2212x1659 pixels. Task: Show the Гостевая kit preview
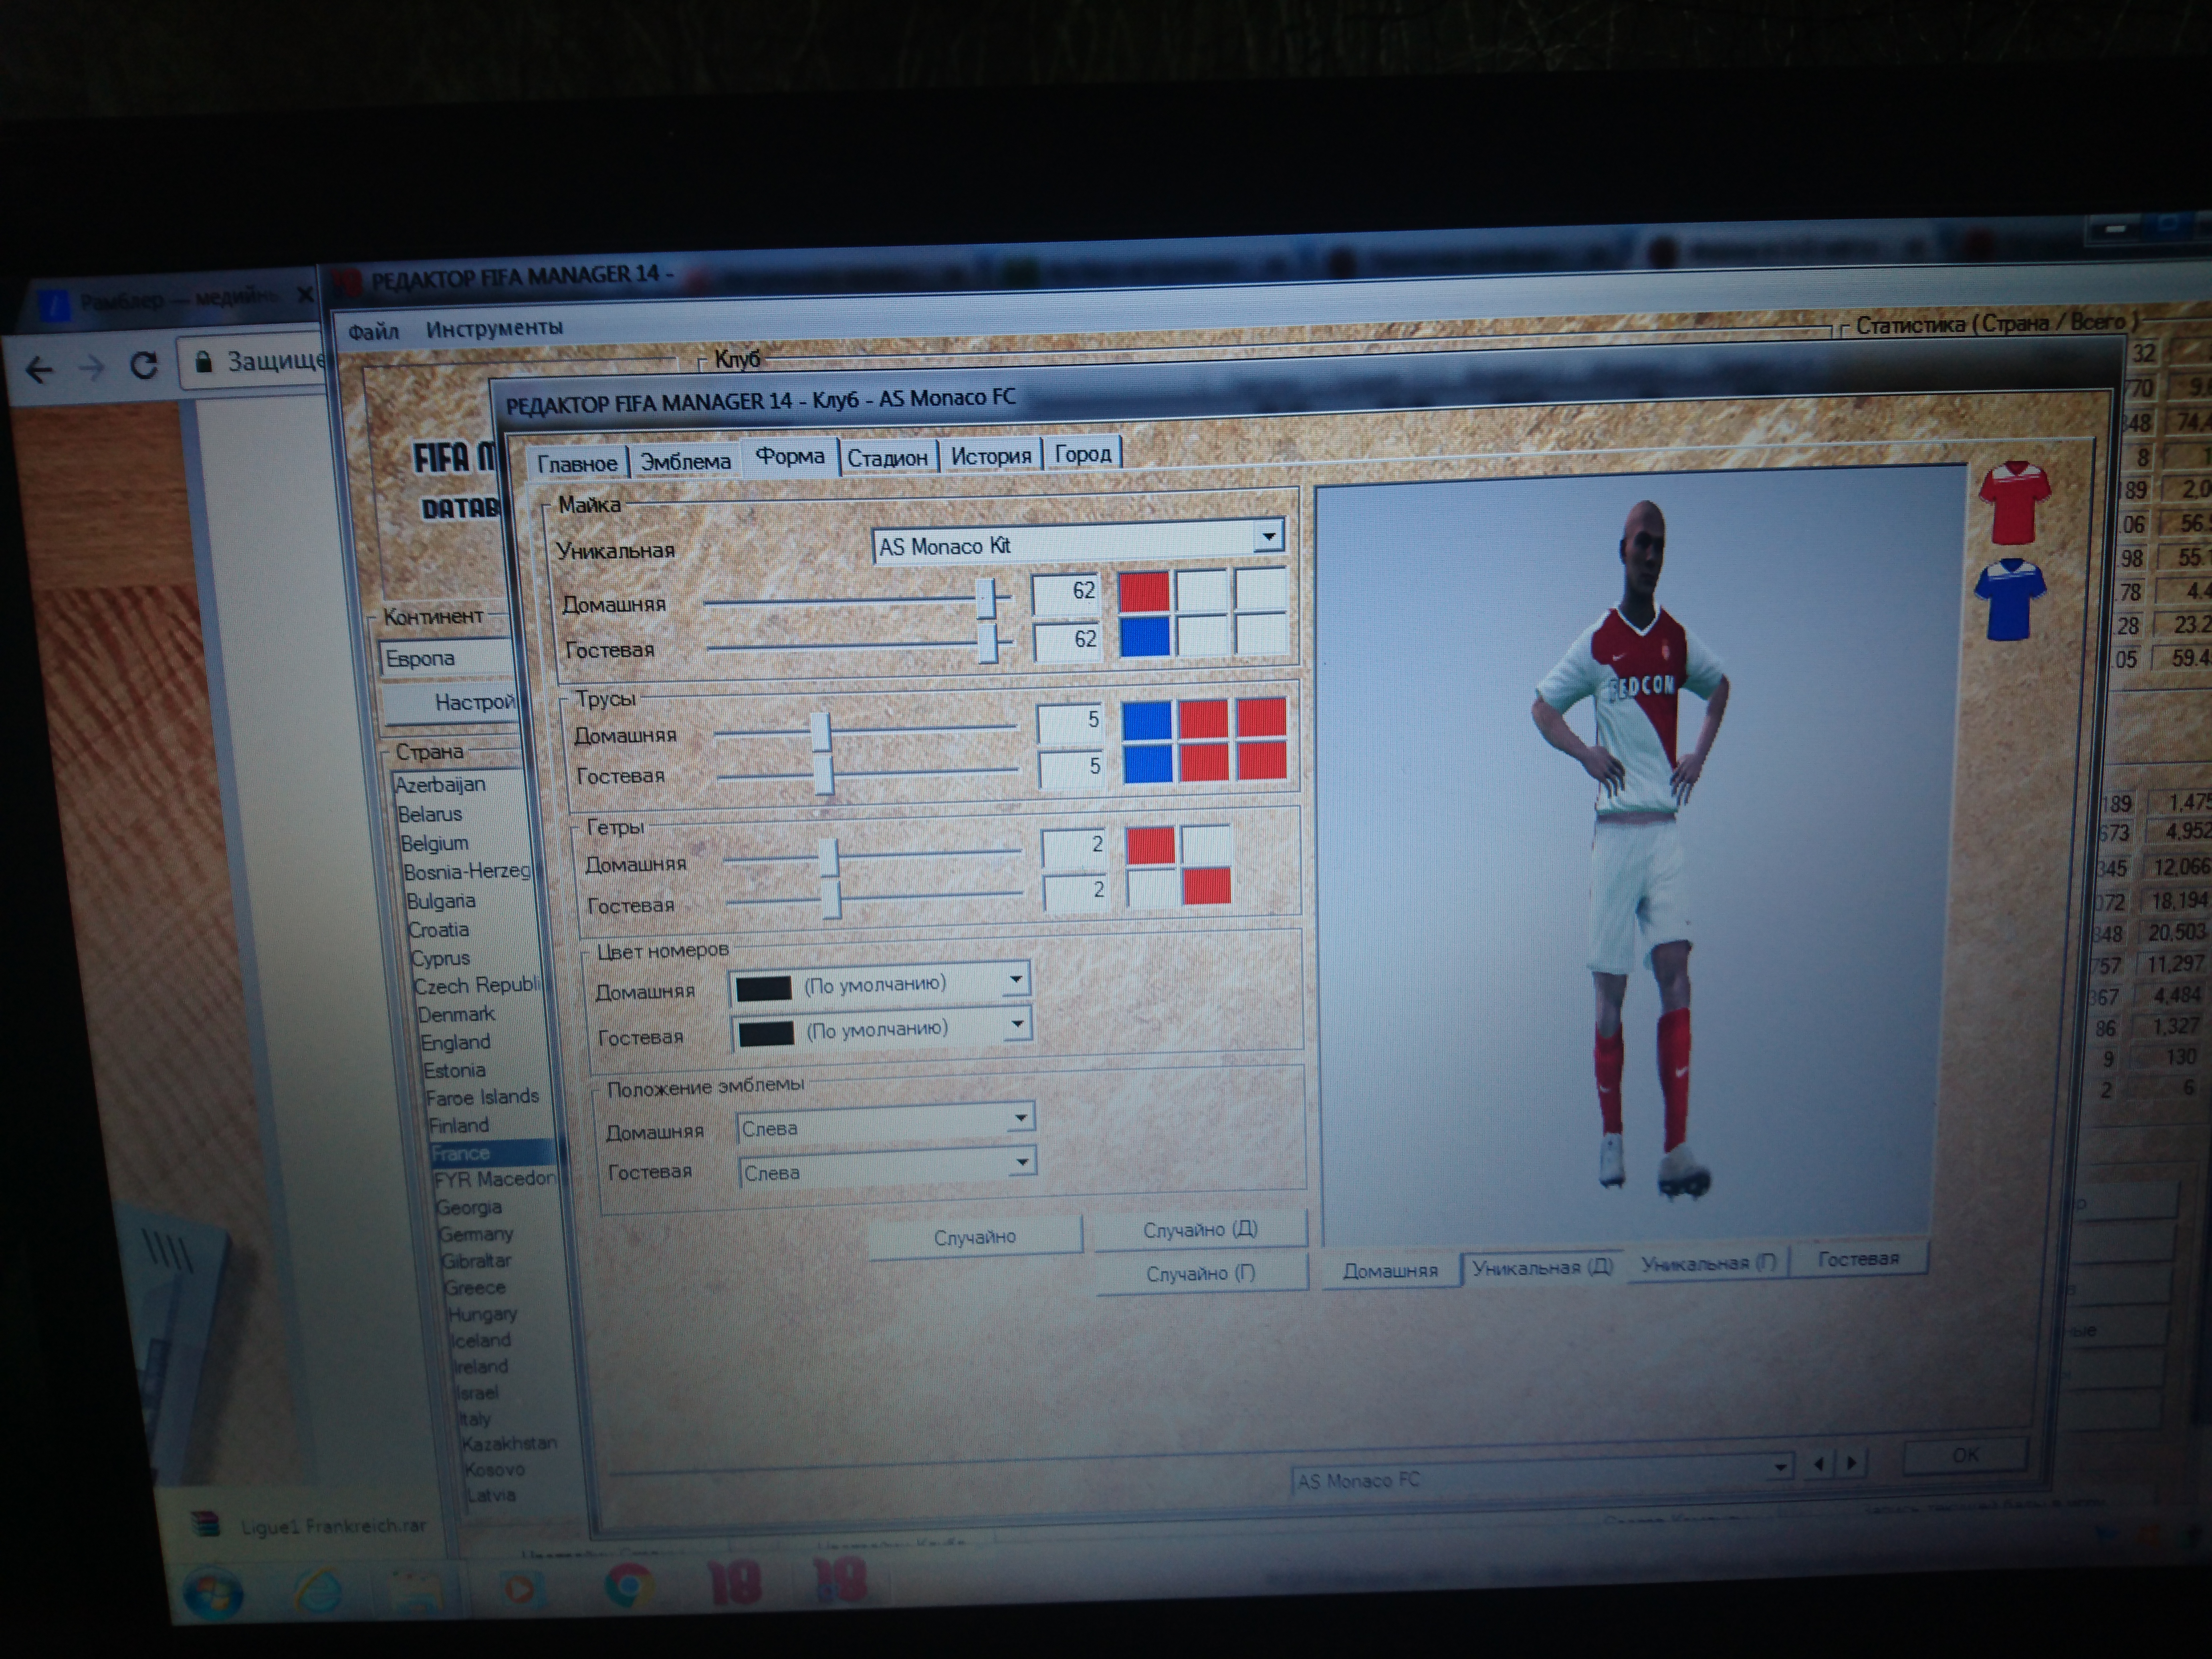[1858, 1259]
